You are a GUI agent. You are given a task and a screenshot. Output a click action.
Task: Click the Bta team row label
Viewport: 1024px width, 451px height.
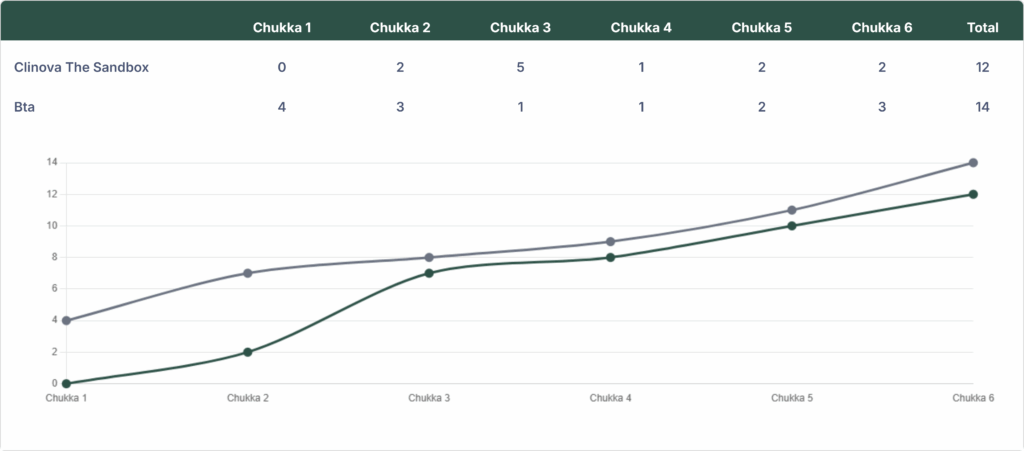[x=24, y=107]
